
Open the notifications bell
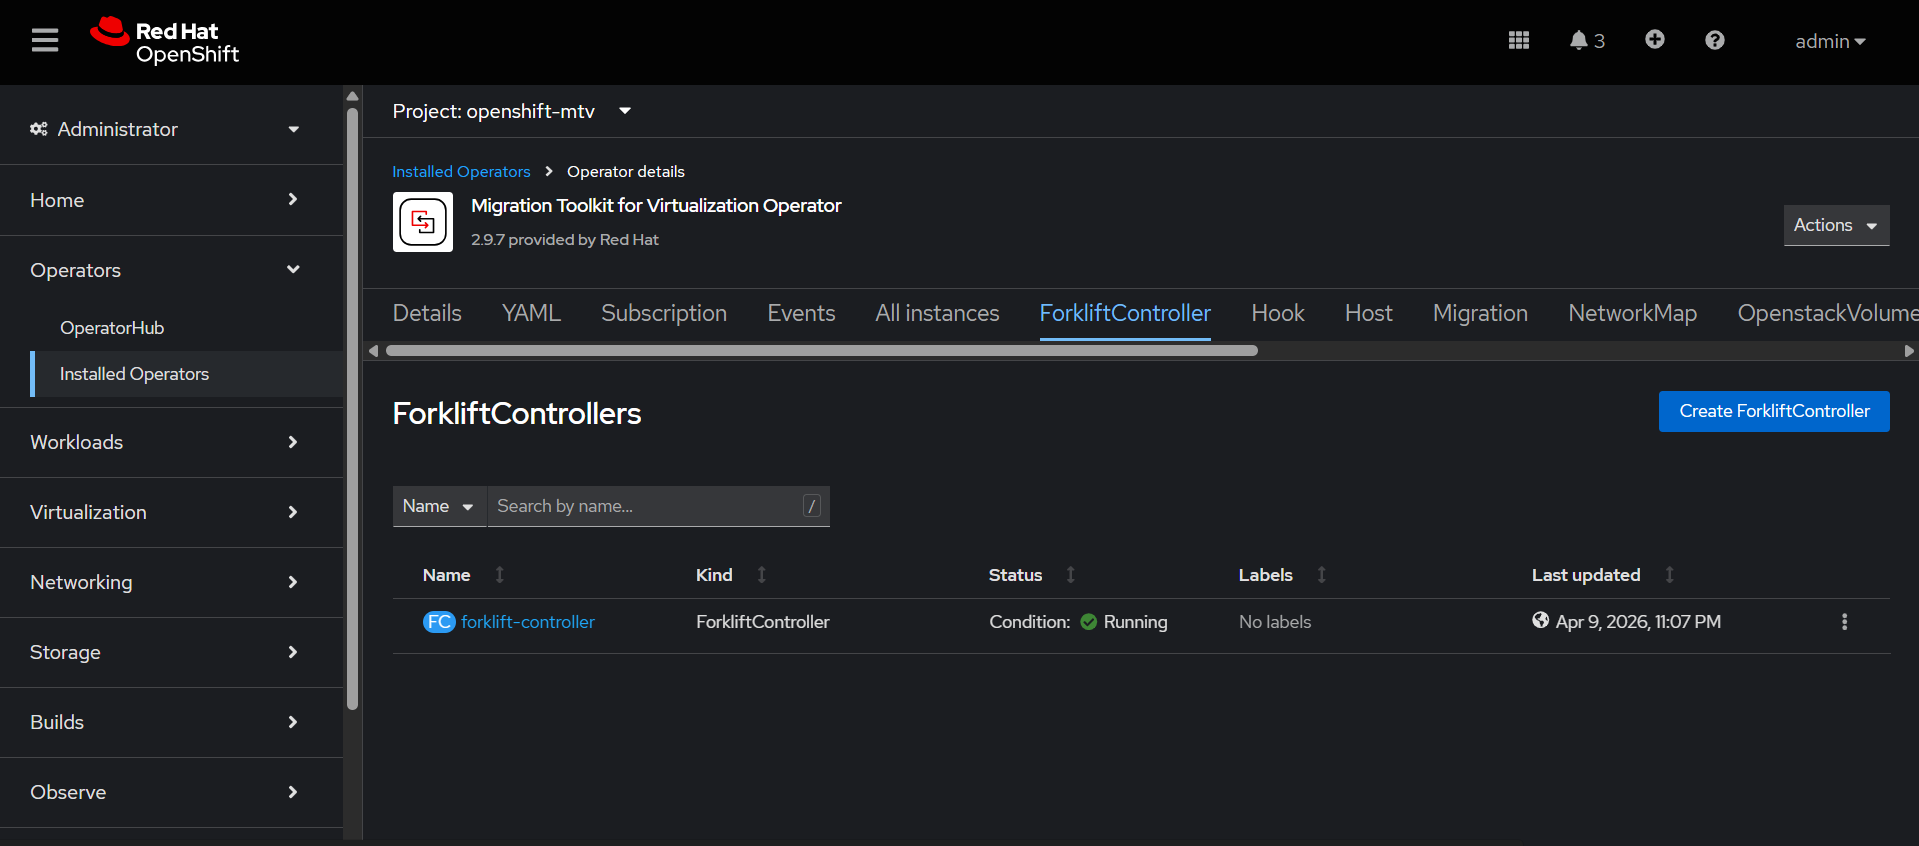1585,41
